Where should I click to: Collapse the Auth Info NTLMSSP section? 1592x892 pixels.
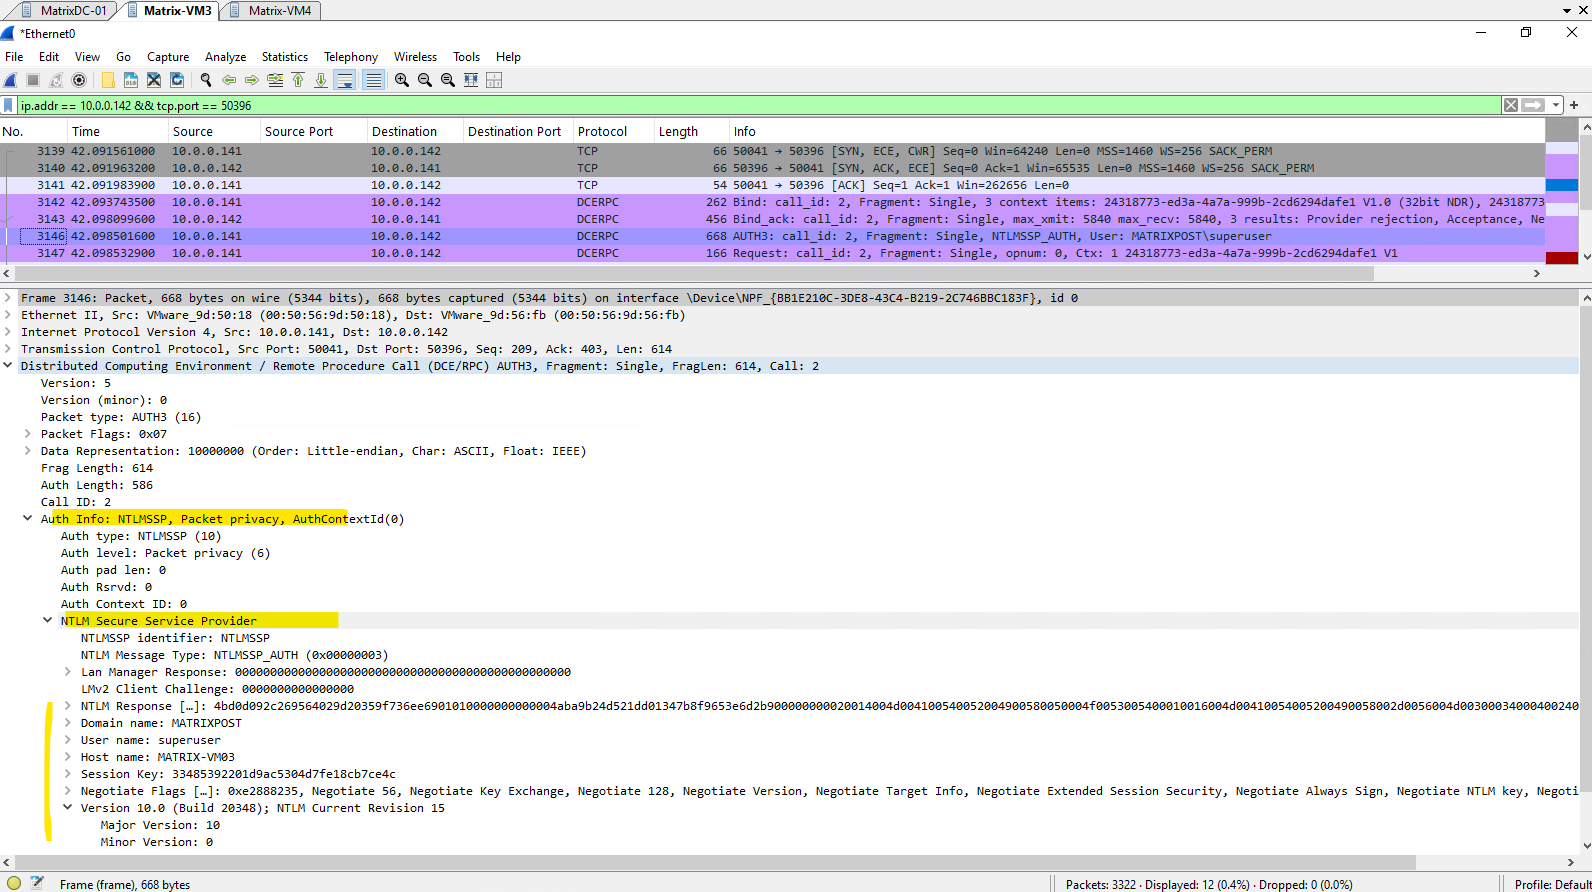[28, 519]
